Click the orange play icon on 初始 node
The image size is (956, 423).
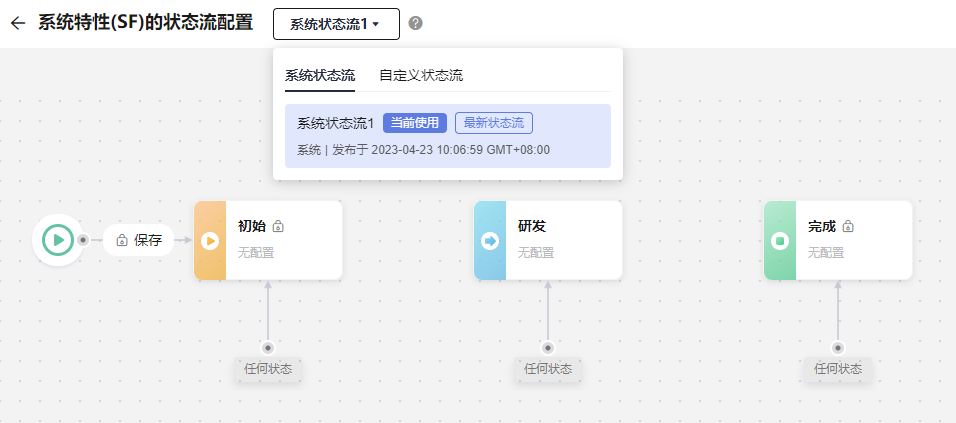click(x=210, y=240)
